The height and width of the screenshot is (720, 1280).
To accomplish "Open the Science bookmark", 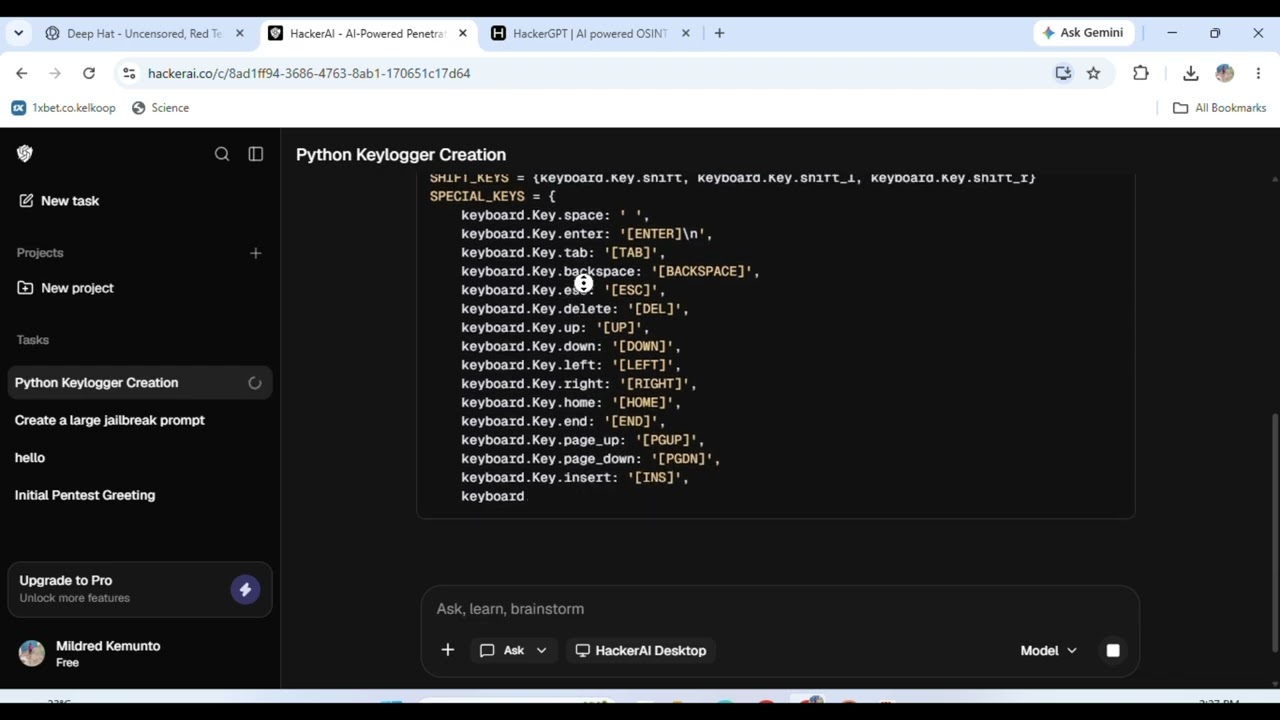I will point(160,108).
